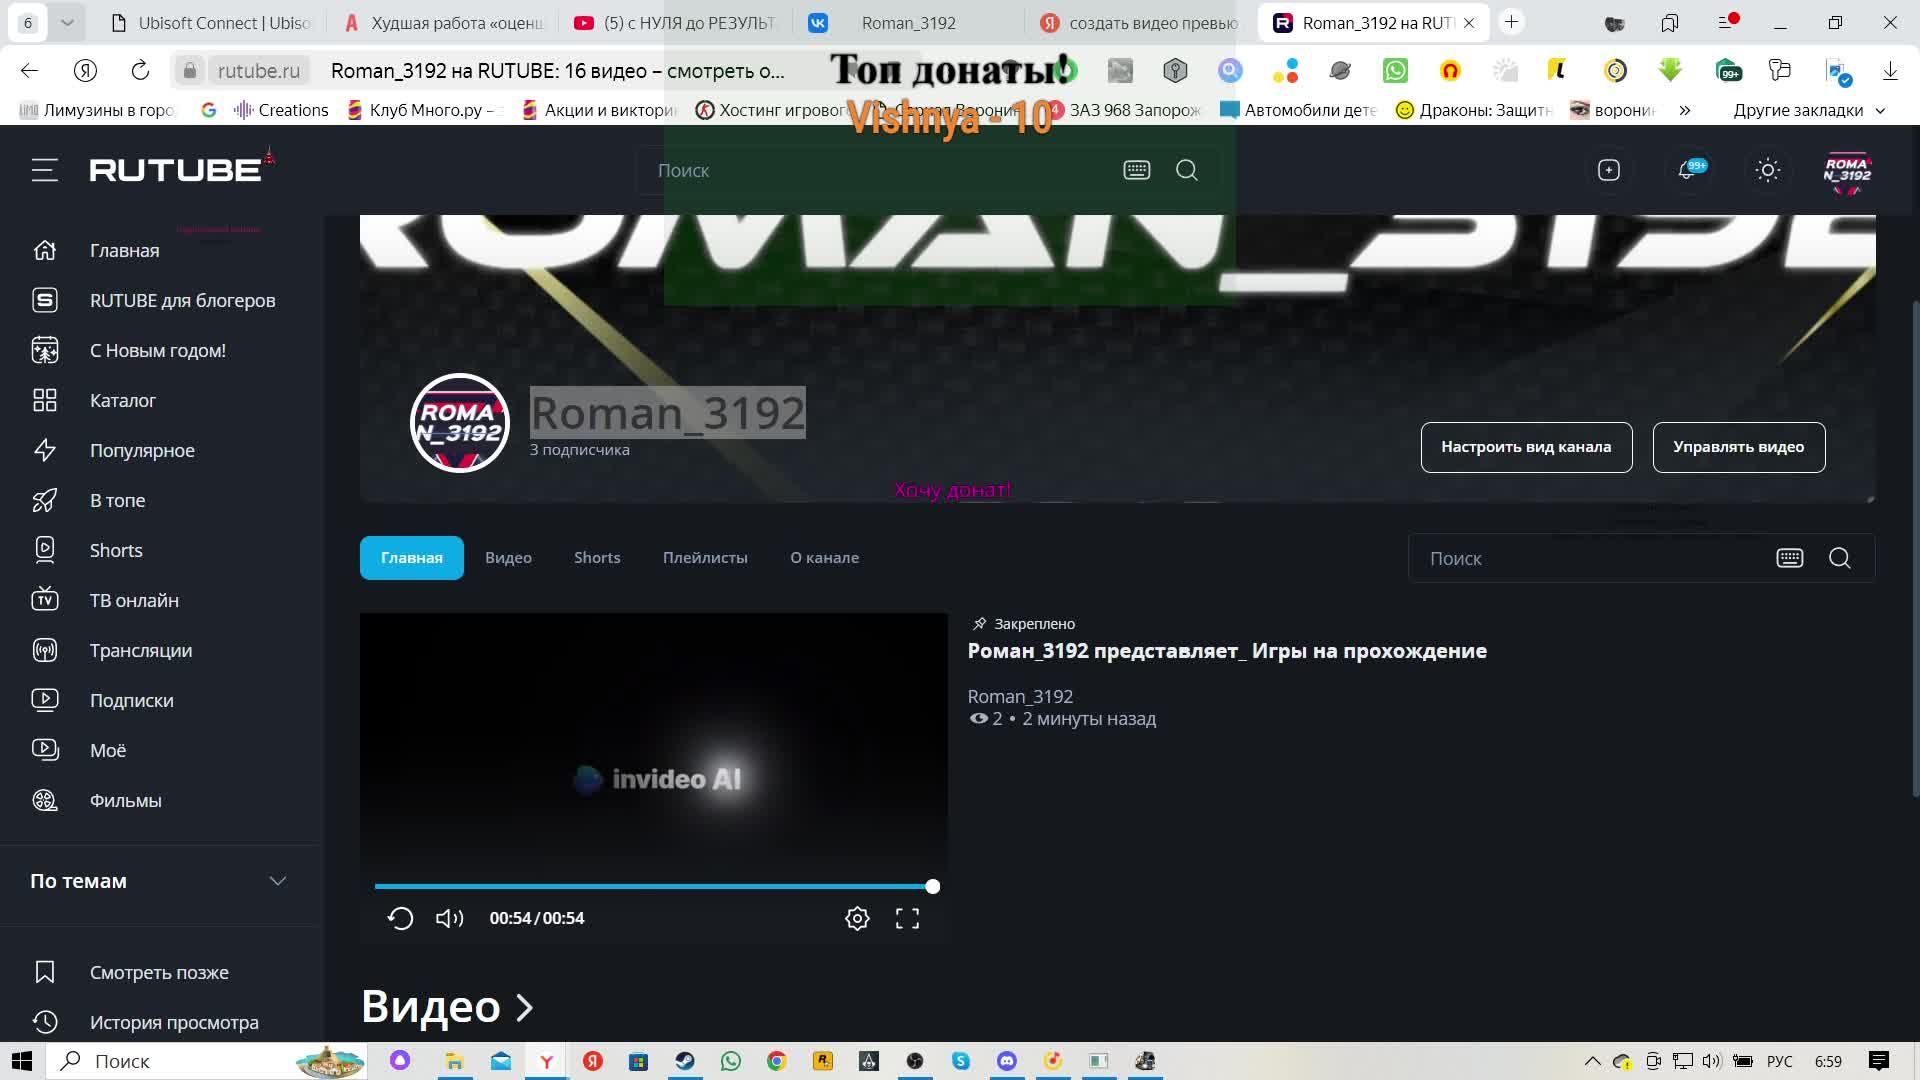Toggle the light/dark theme sun icon
Viewport: 1920px width, 1080px height.
[1767, 170]
